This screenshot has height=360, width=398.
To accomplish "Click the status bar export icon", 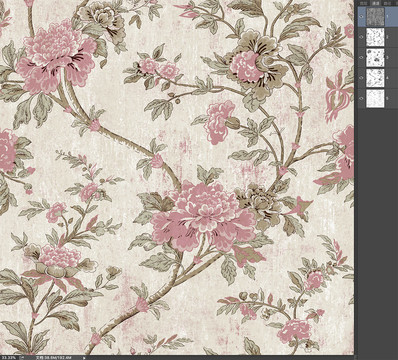I will click(22, 357).
